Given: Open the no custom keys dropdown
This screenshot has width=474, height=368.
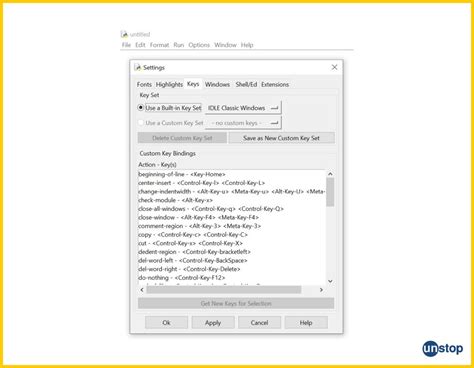Looking at the screenshot, I should click(x=243, y=123).
